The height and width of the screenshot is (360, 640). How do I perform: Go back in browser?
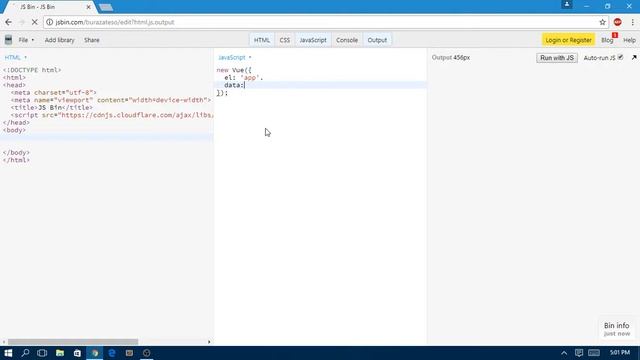pyautogui.click(x=9, y=22)
